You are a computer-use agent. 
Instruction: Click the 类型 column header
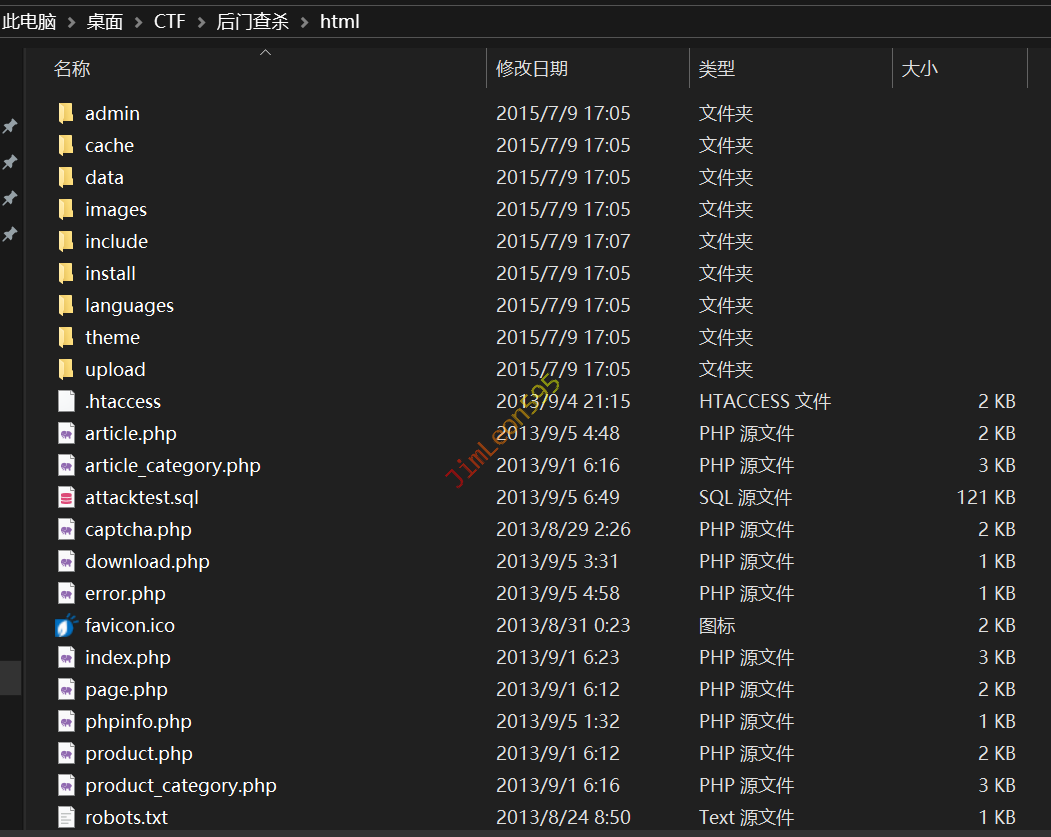coord(716,69)
